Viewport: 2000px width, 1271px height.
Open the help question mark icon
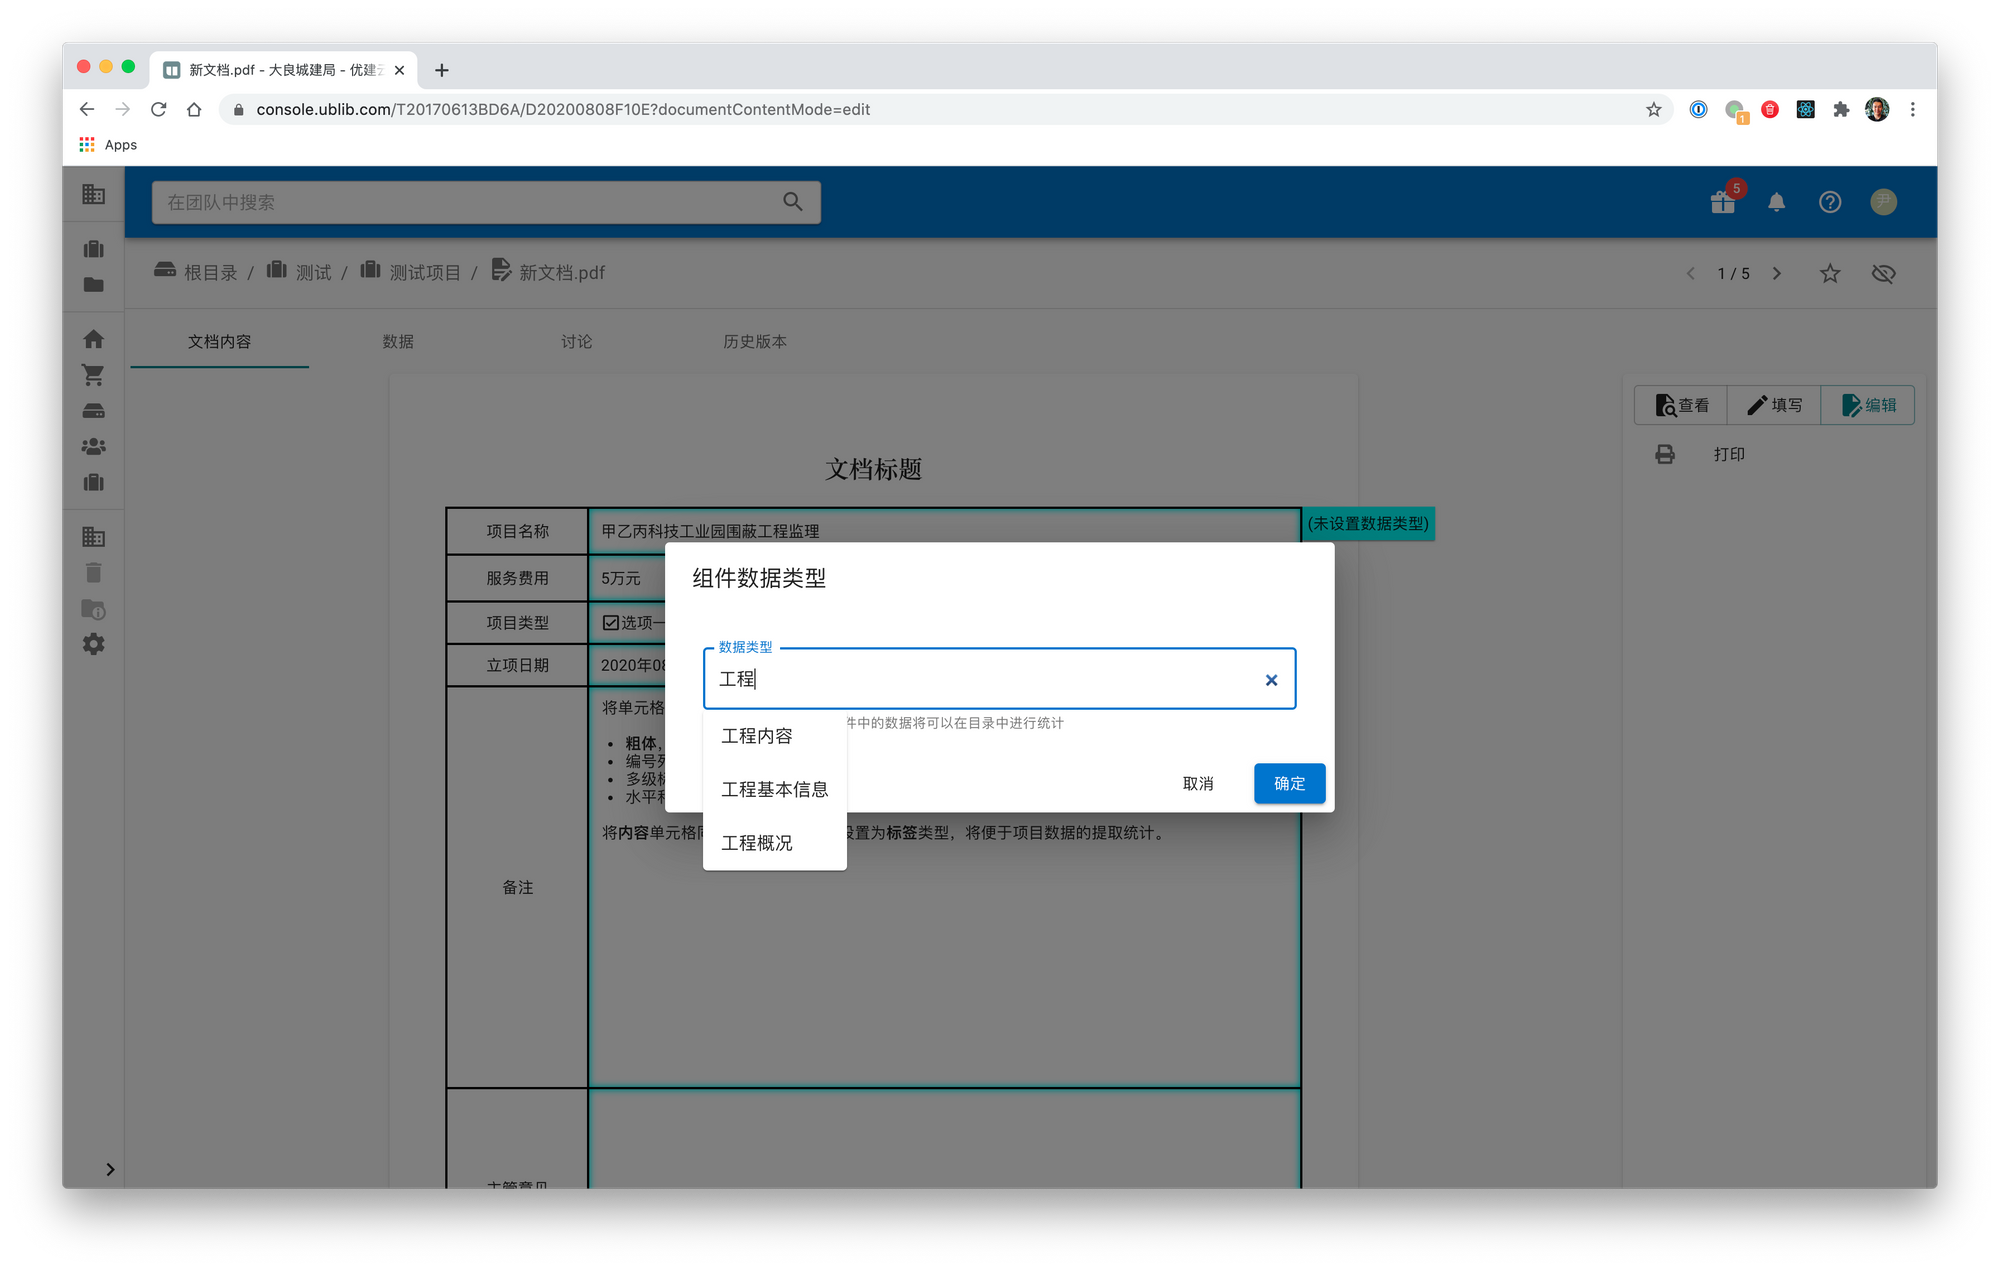1829,202
